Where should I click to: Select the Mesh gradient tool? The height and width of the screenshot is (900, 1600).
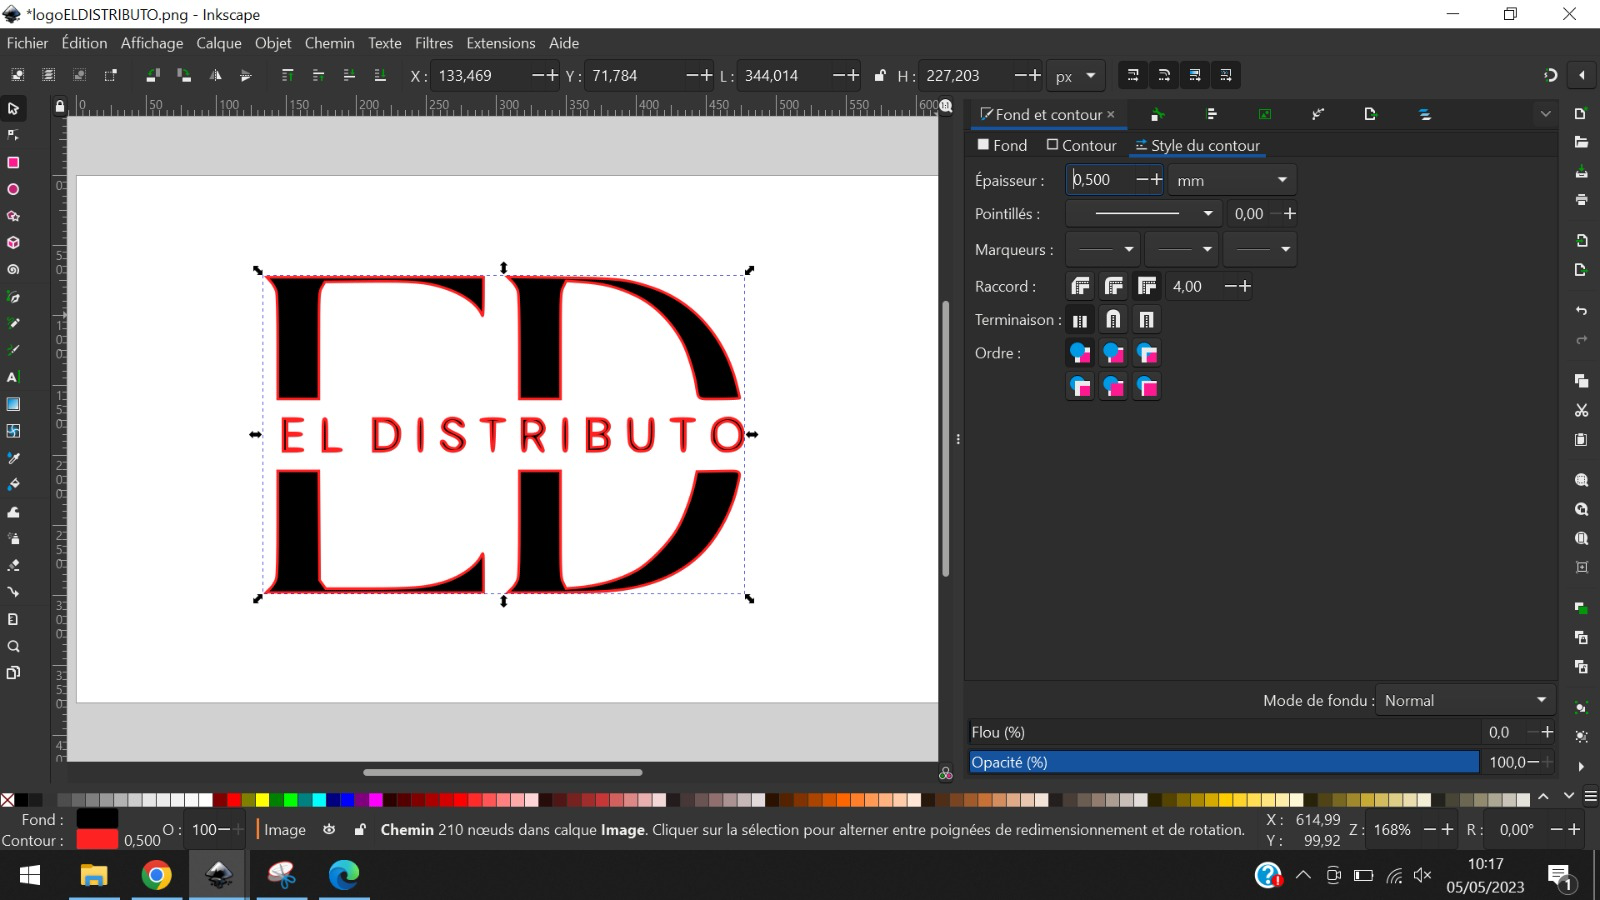pyautogui.click(x=13, y=431)
